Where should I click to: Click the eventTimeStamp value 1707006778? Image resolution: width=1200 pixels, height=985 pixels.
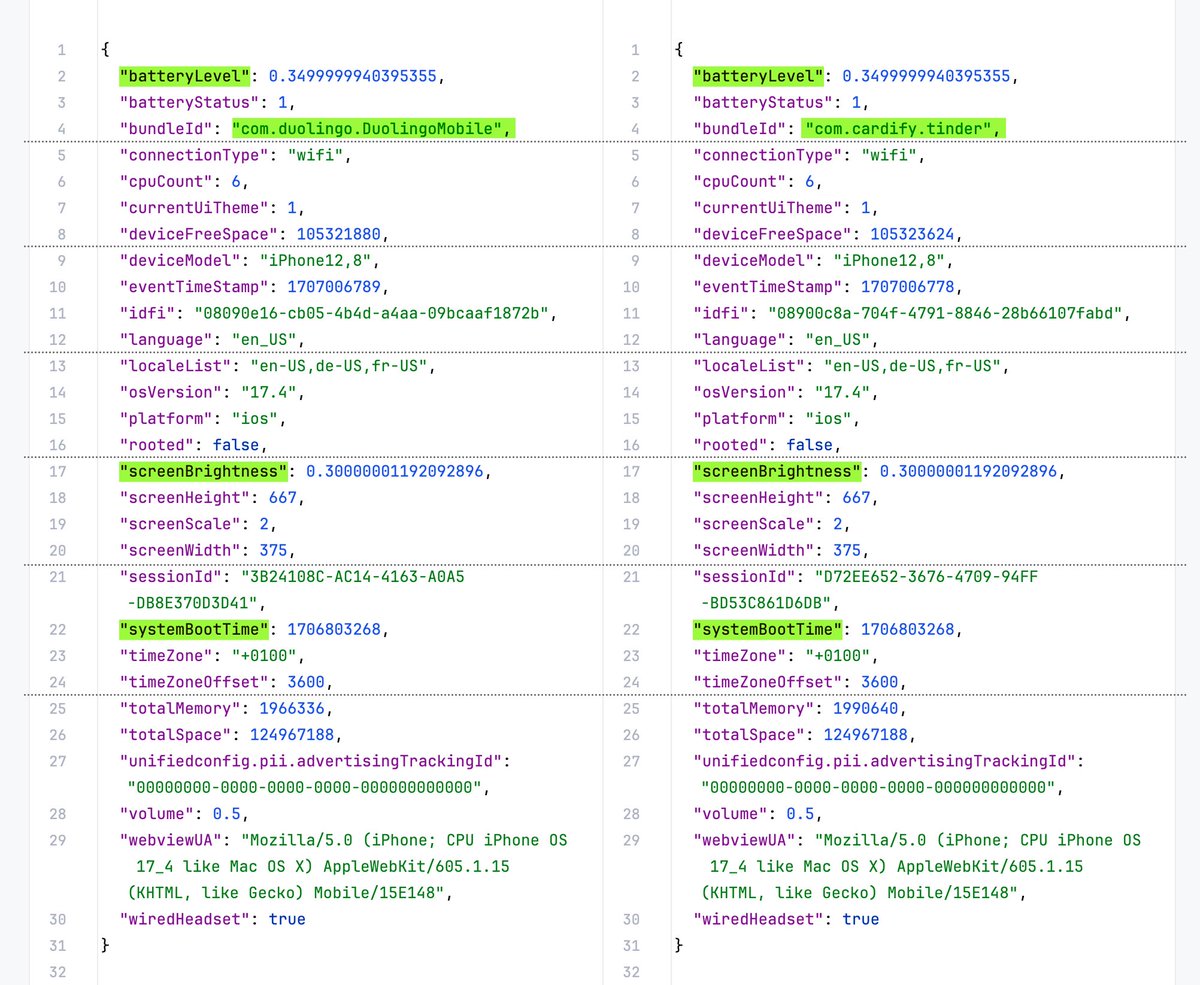click(x=909, y=287)
